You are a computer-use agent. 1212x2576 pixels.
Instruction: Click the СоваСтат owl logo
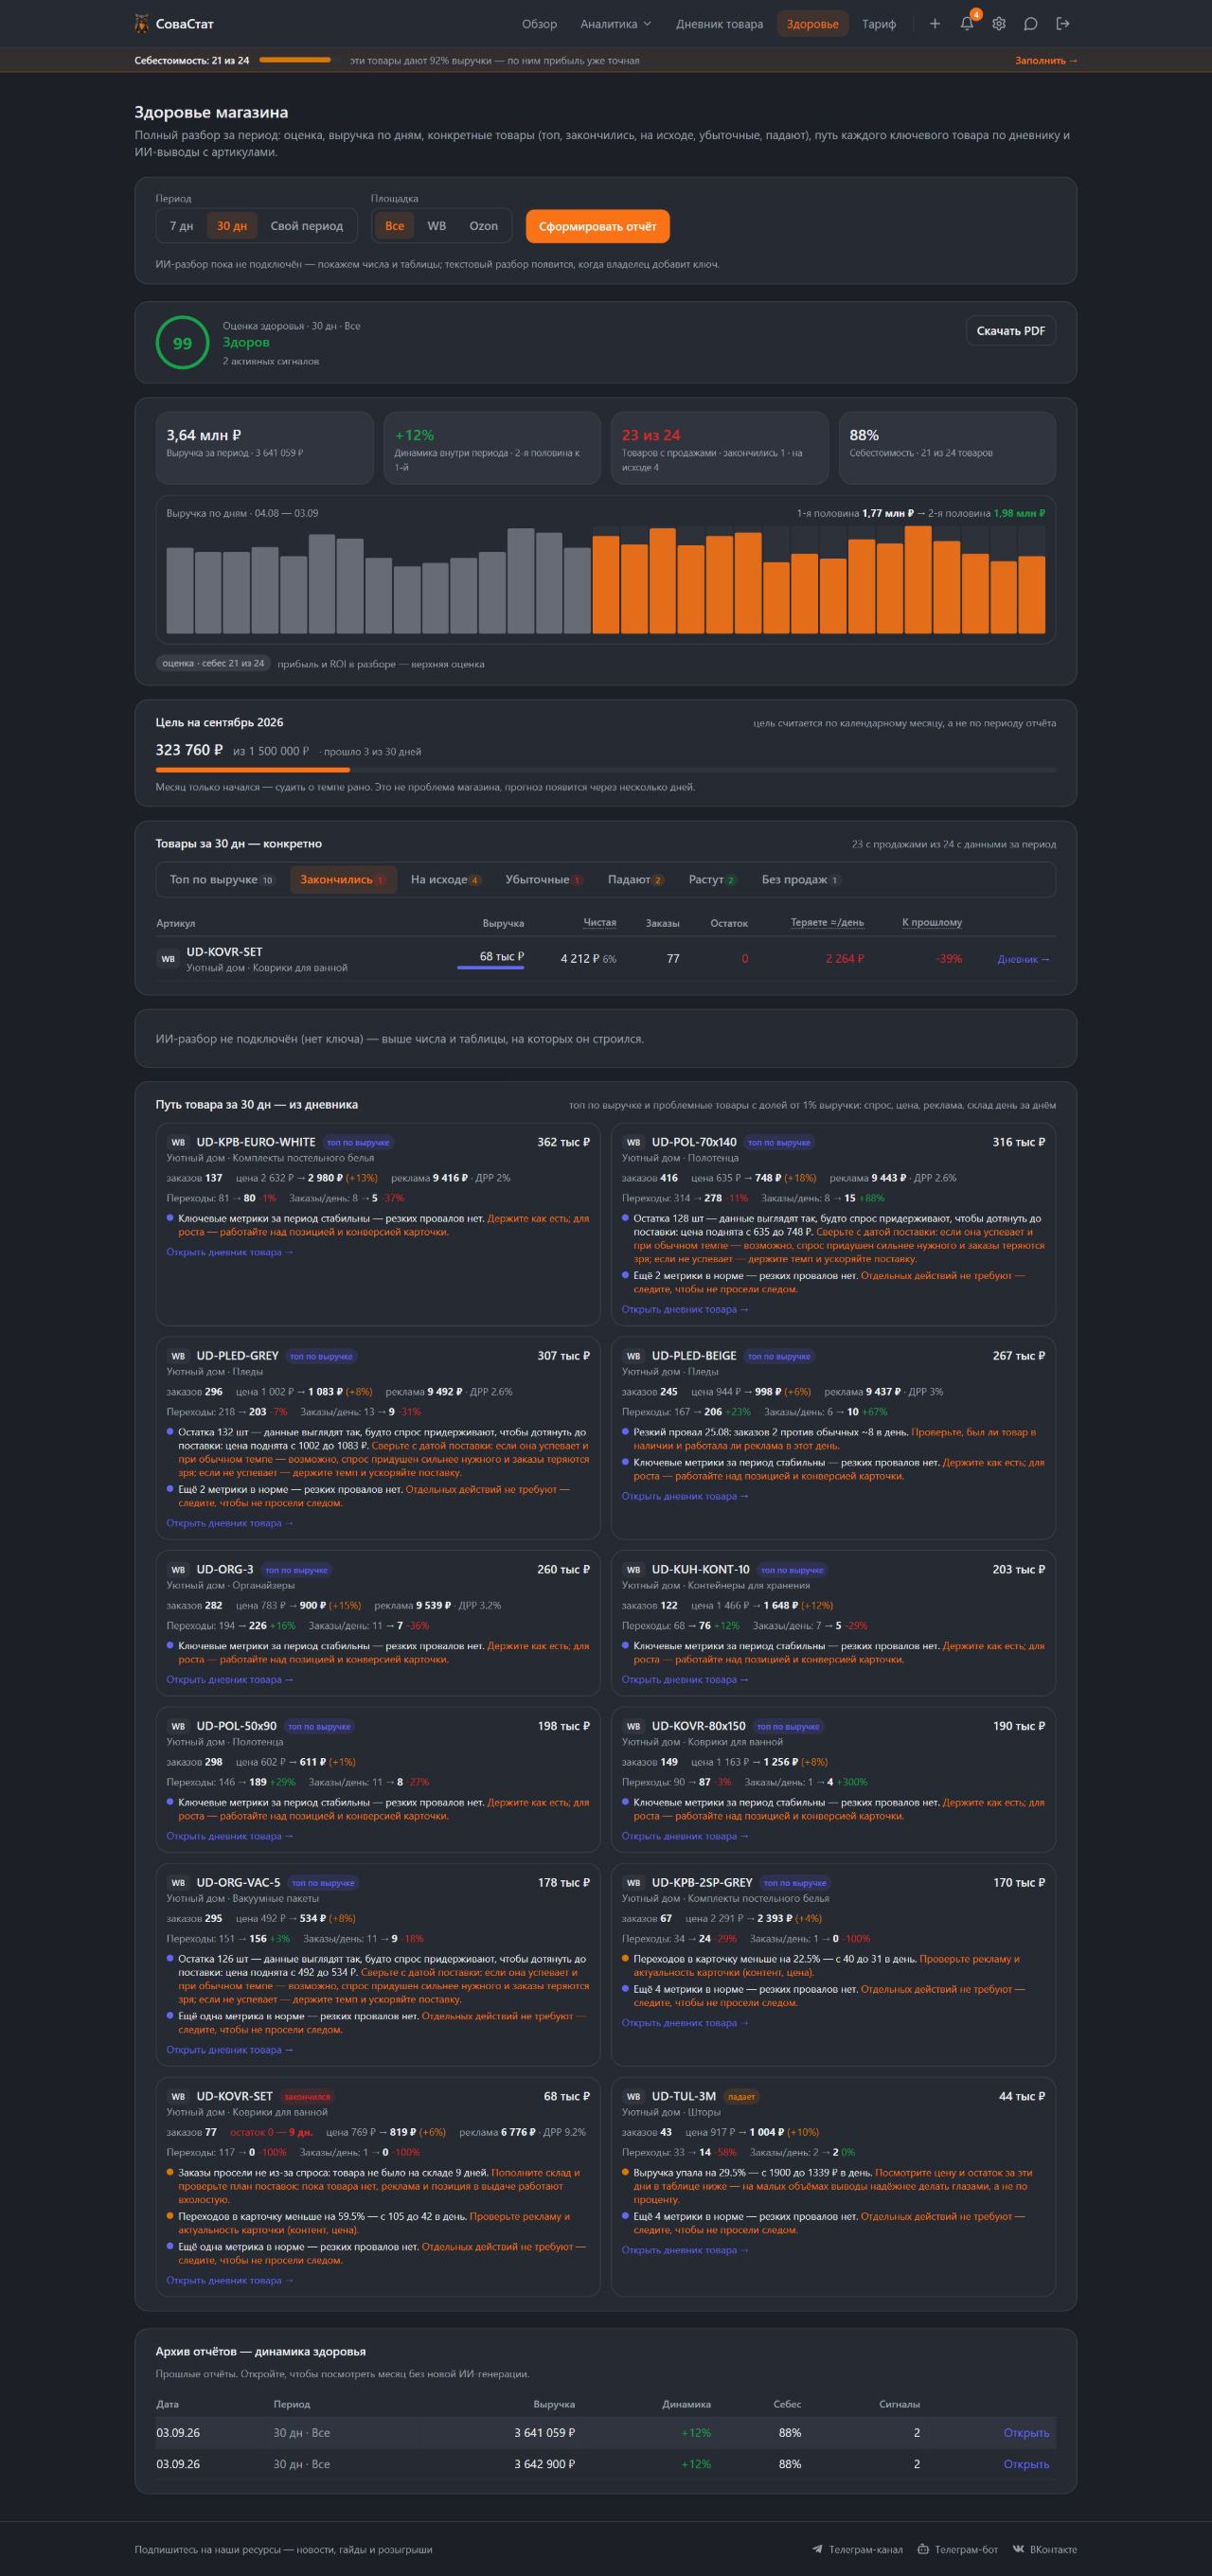click(x=142, y=24)
